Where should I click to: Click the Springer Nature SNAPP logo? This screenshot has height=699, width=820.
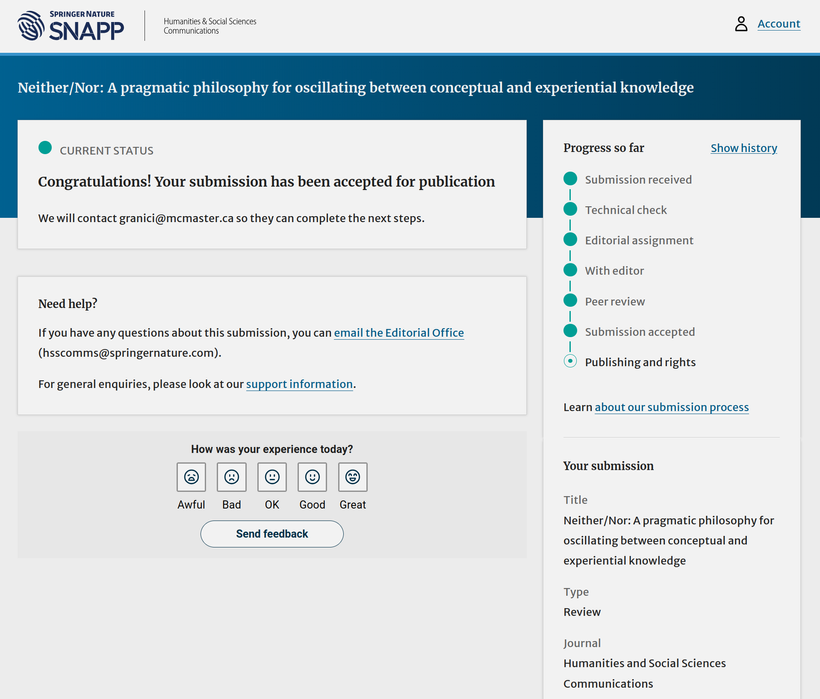point(71,26)
